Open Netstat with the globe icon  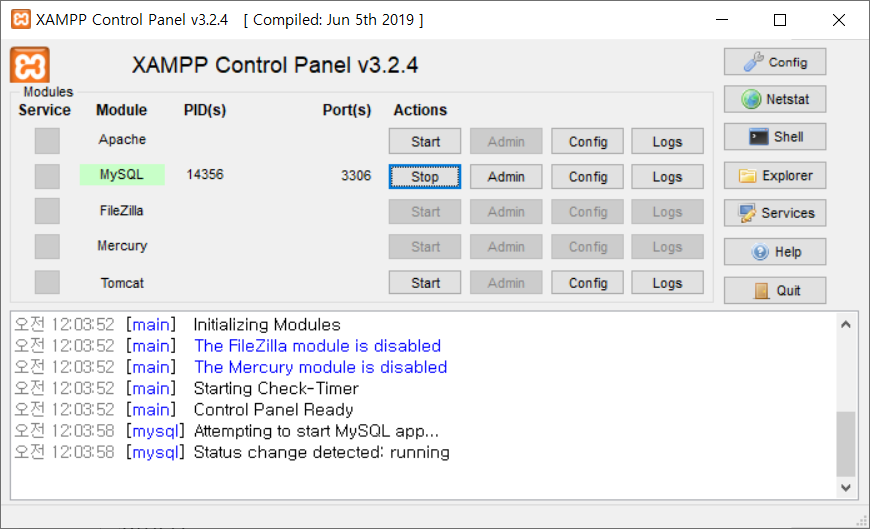775,99
